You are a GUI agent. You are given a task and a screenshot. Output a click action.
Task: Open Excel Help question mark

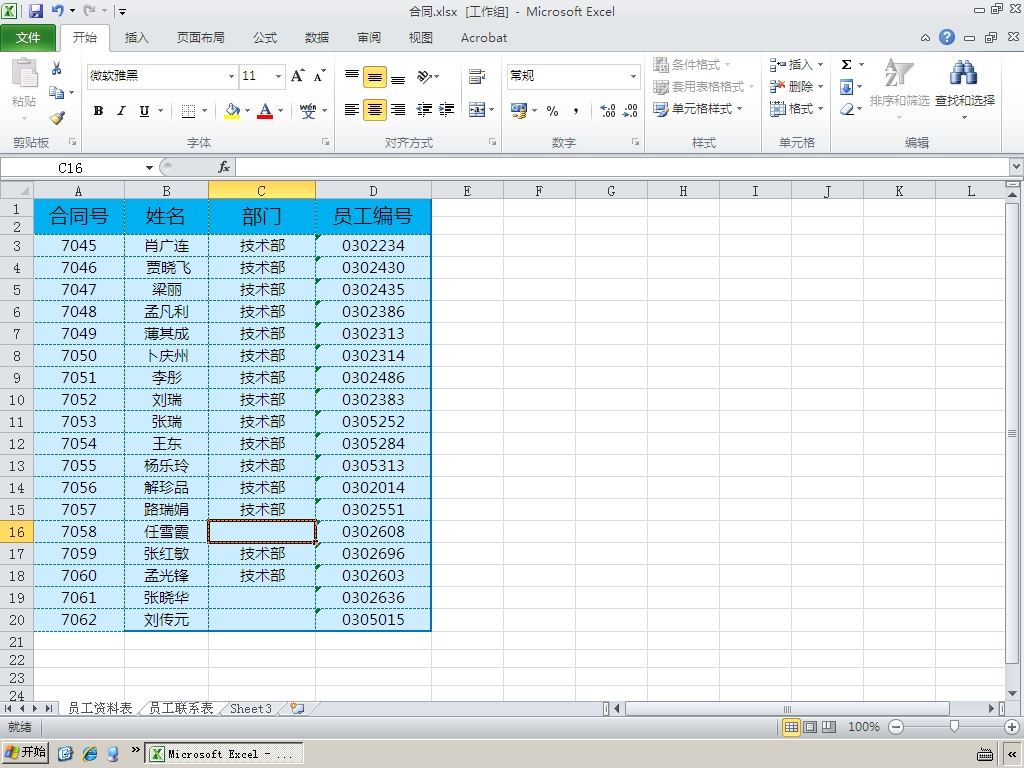coord(947,37)
